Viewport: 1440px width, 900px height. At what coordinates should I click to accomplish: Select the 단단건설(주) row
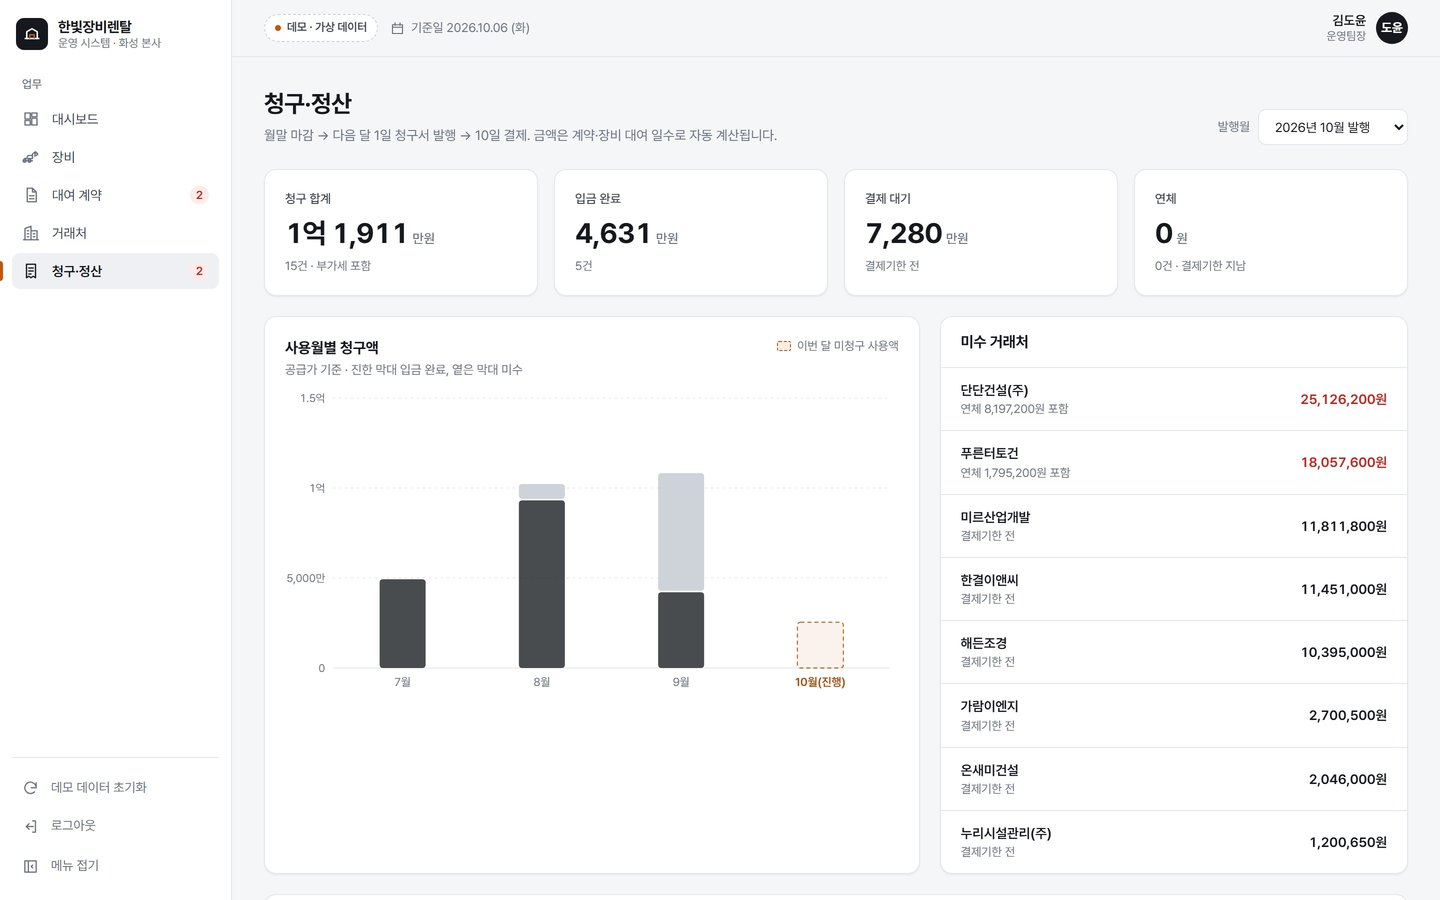1174,399
